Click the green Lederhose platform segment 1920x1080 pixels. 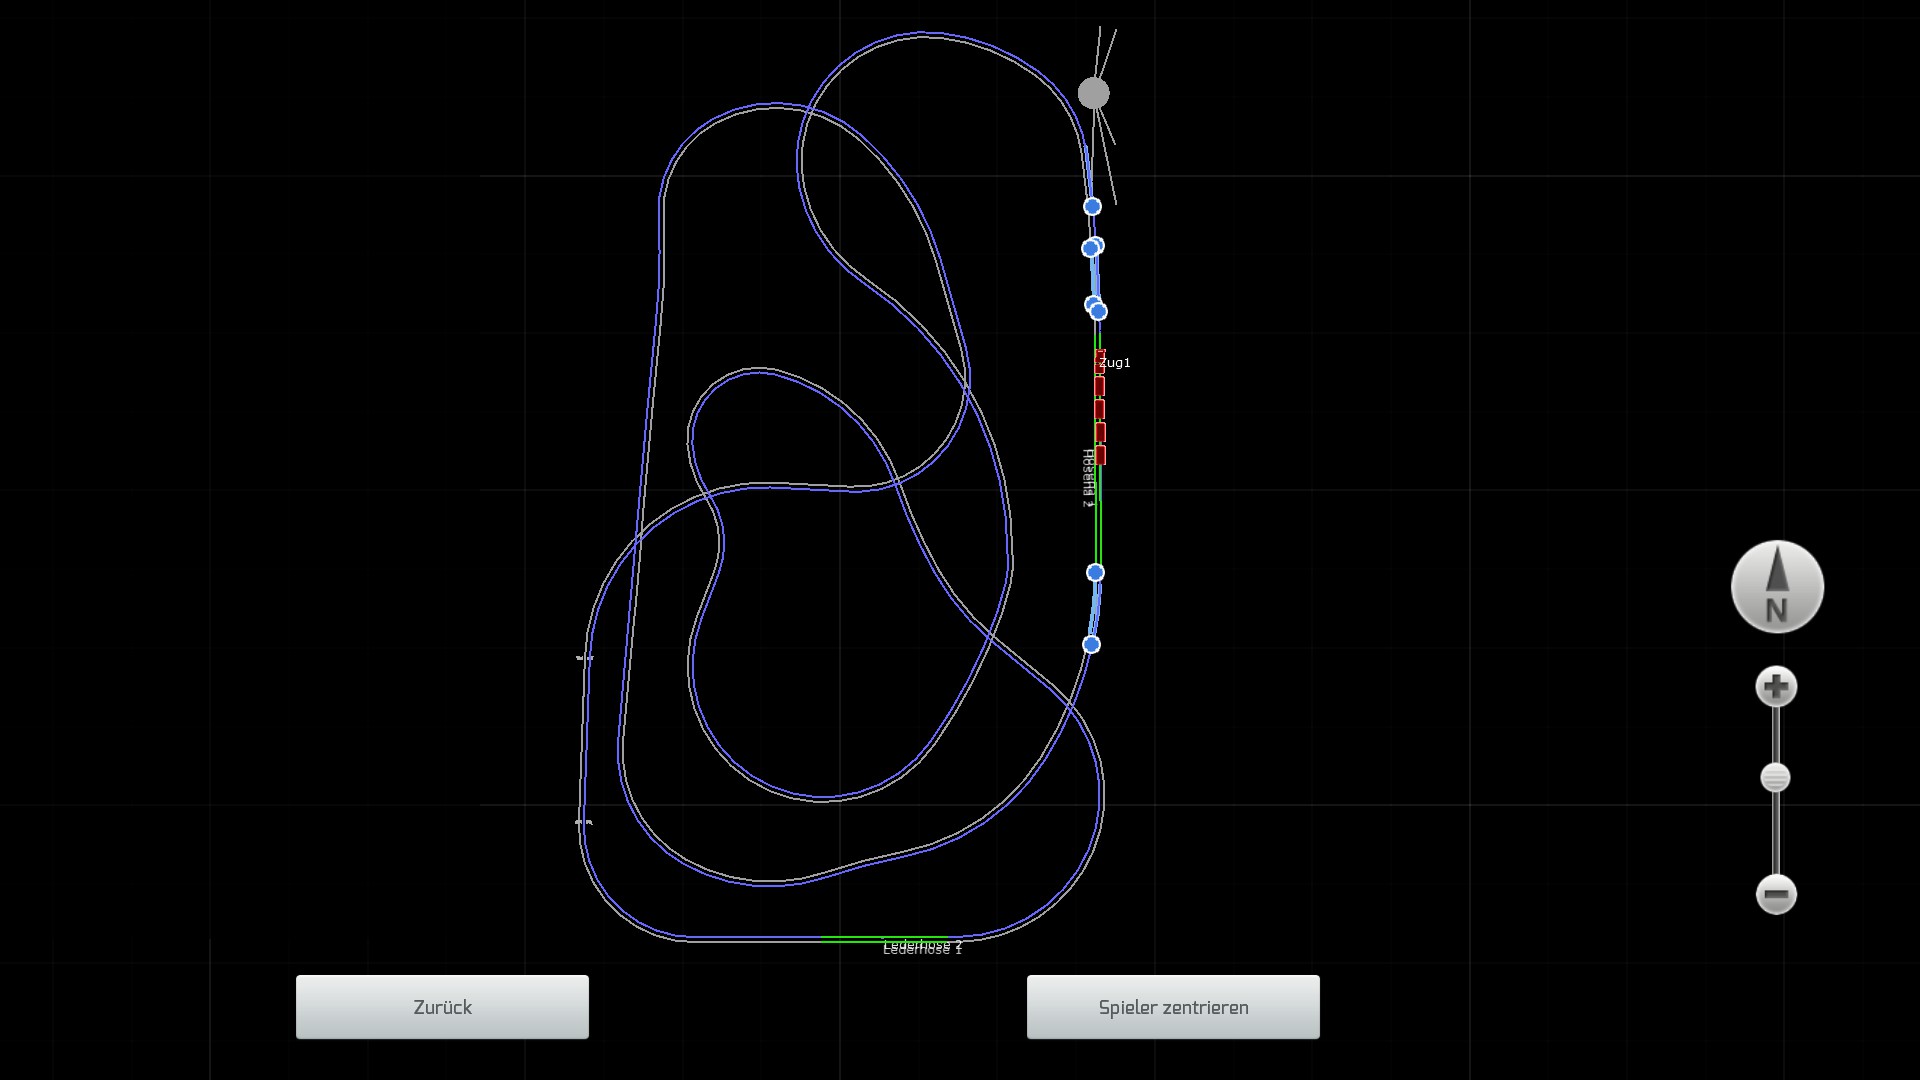tap(850, 939)
